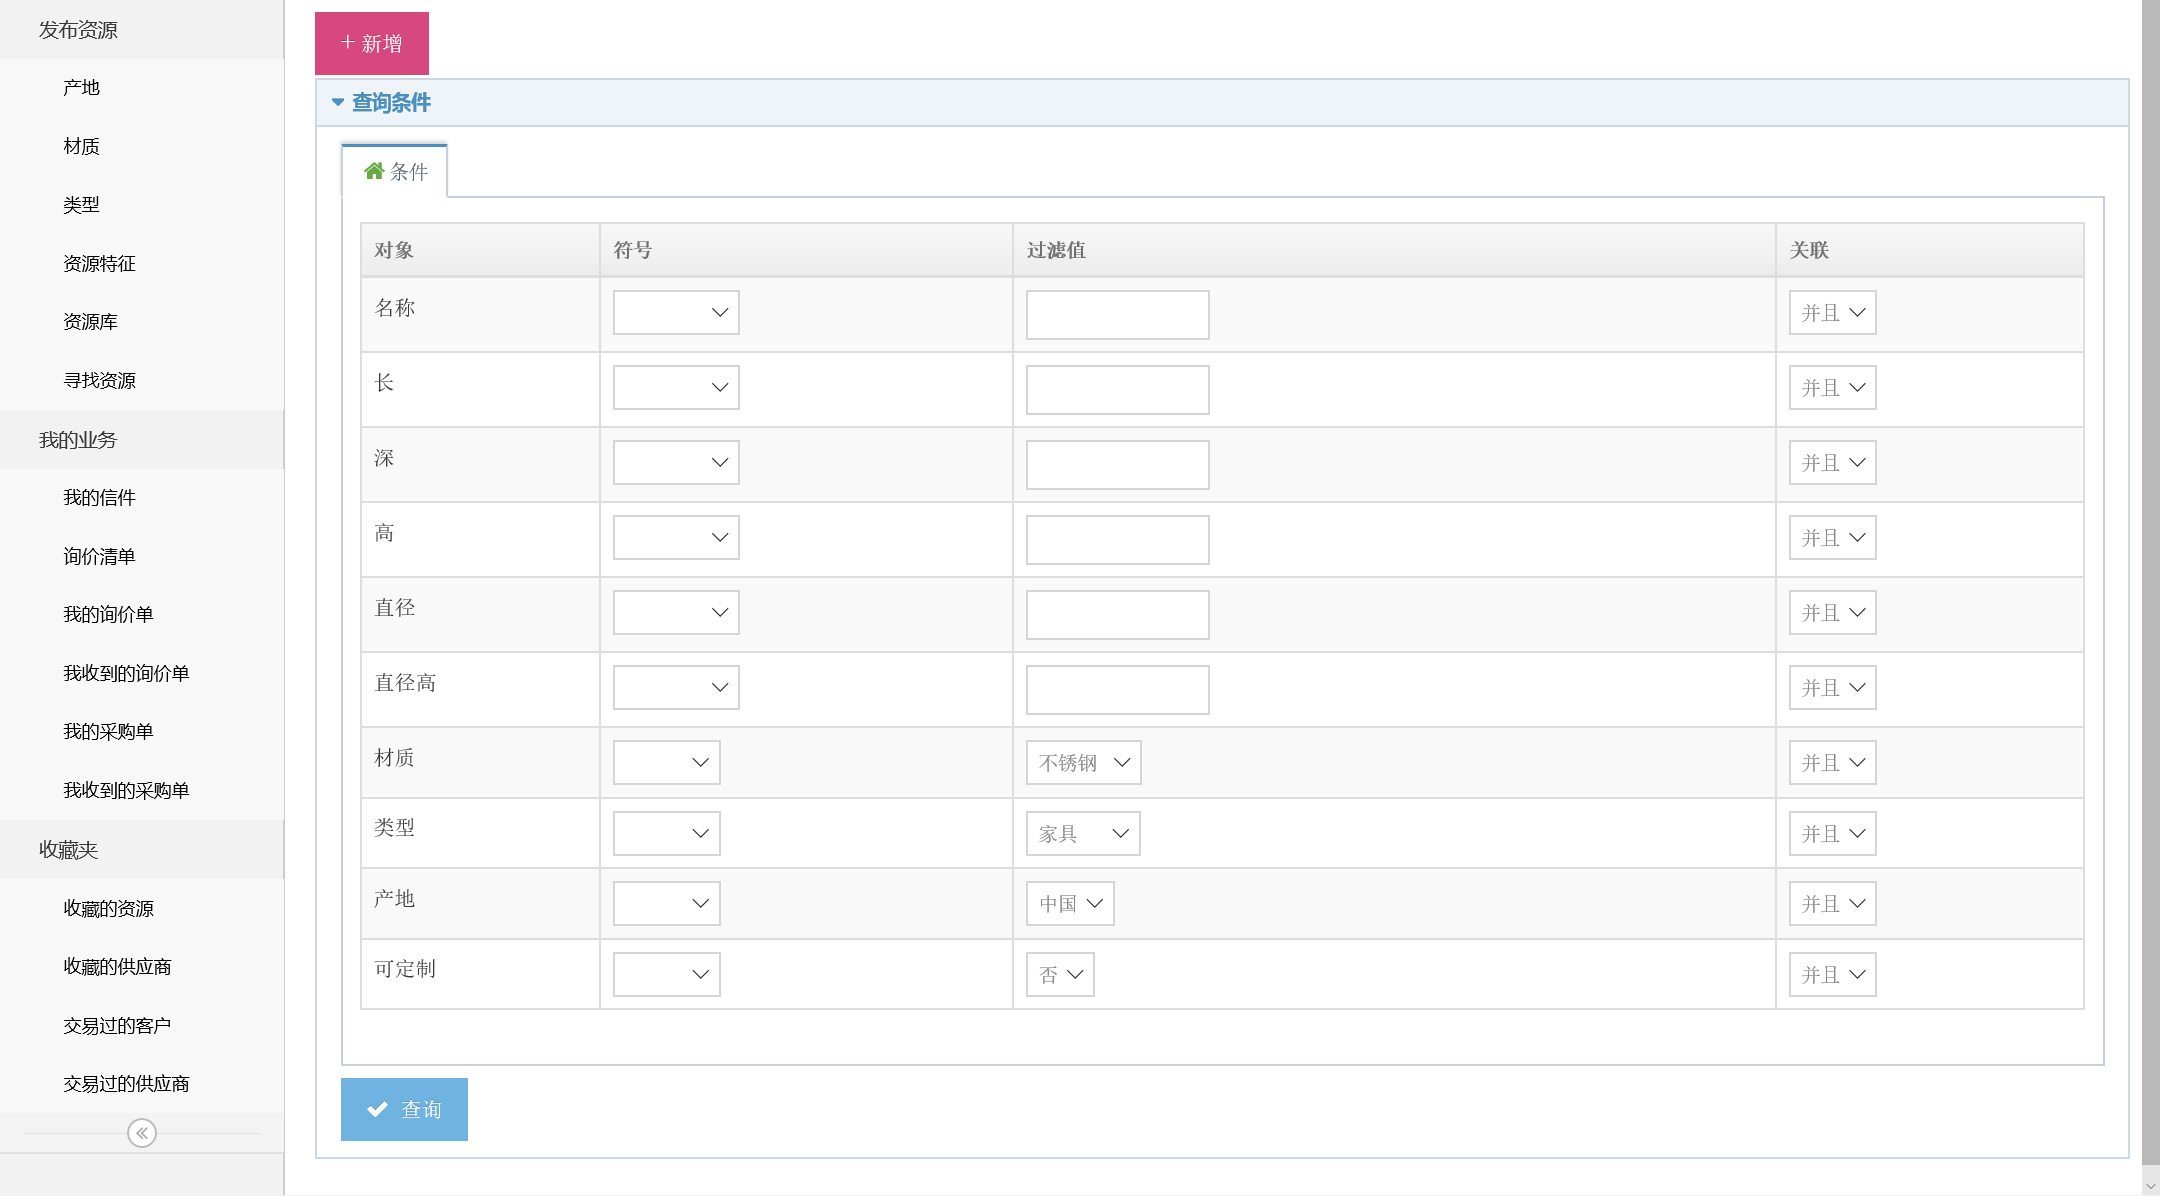
Task: Click the scrollbar down arrow
Action: tap(2151, 1186)
